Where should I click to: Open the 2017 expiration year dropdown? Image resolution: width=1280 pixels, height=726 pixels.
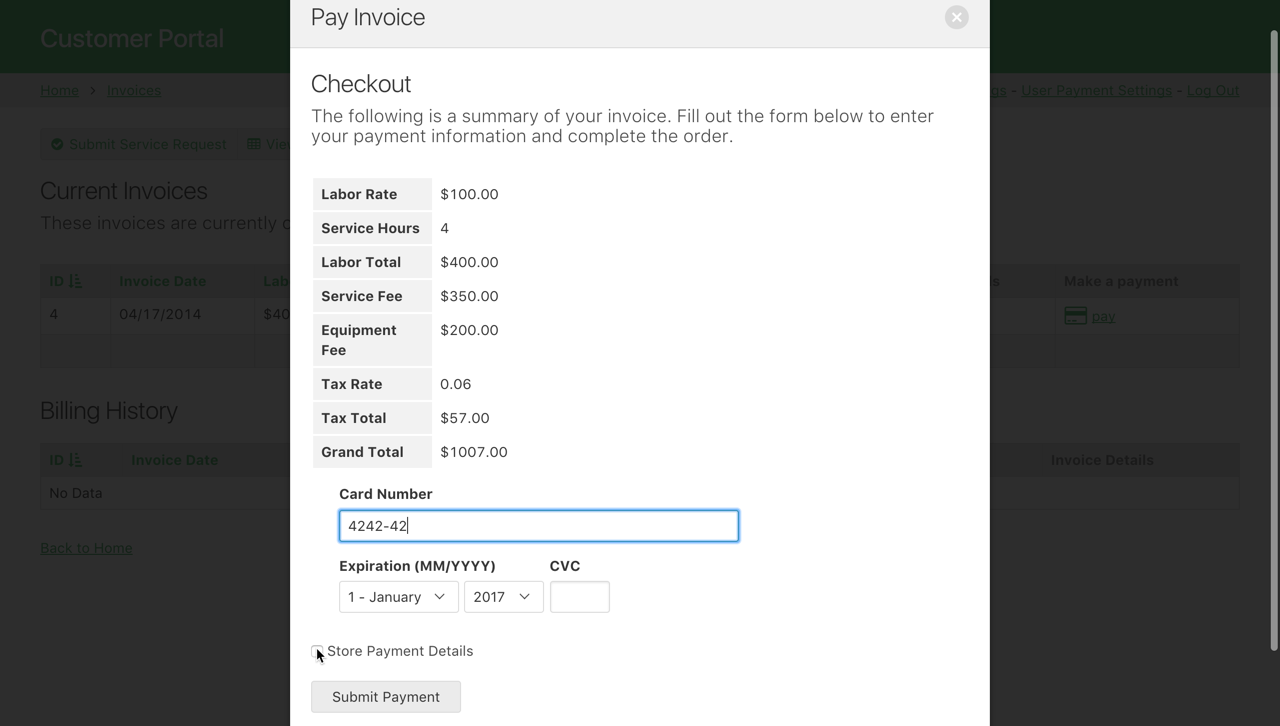click(503, 596)
